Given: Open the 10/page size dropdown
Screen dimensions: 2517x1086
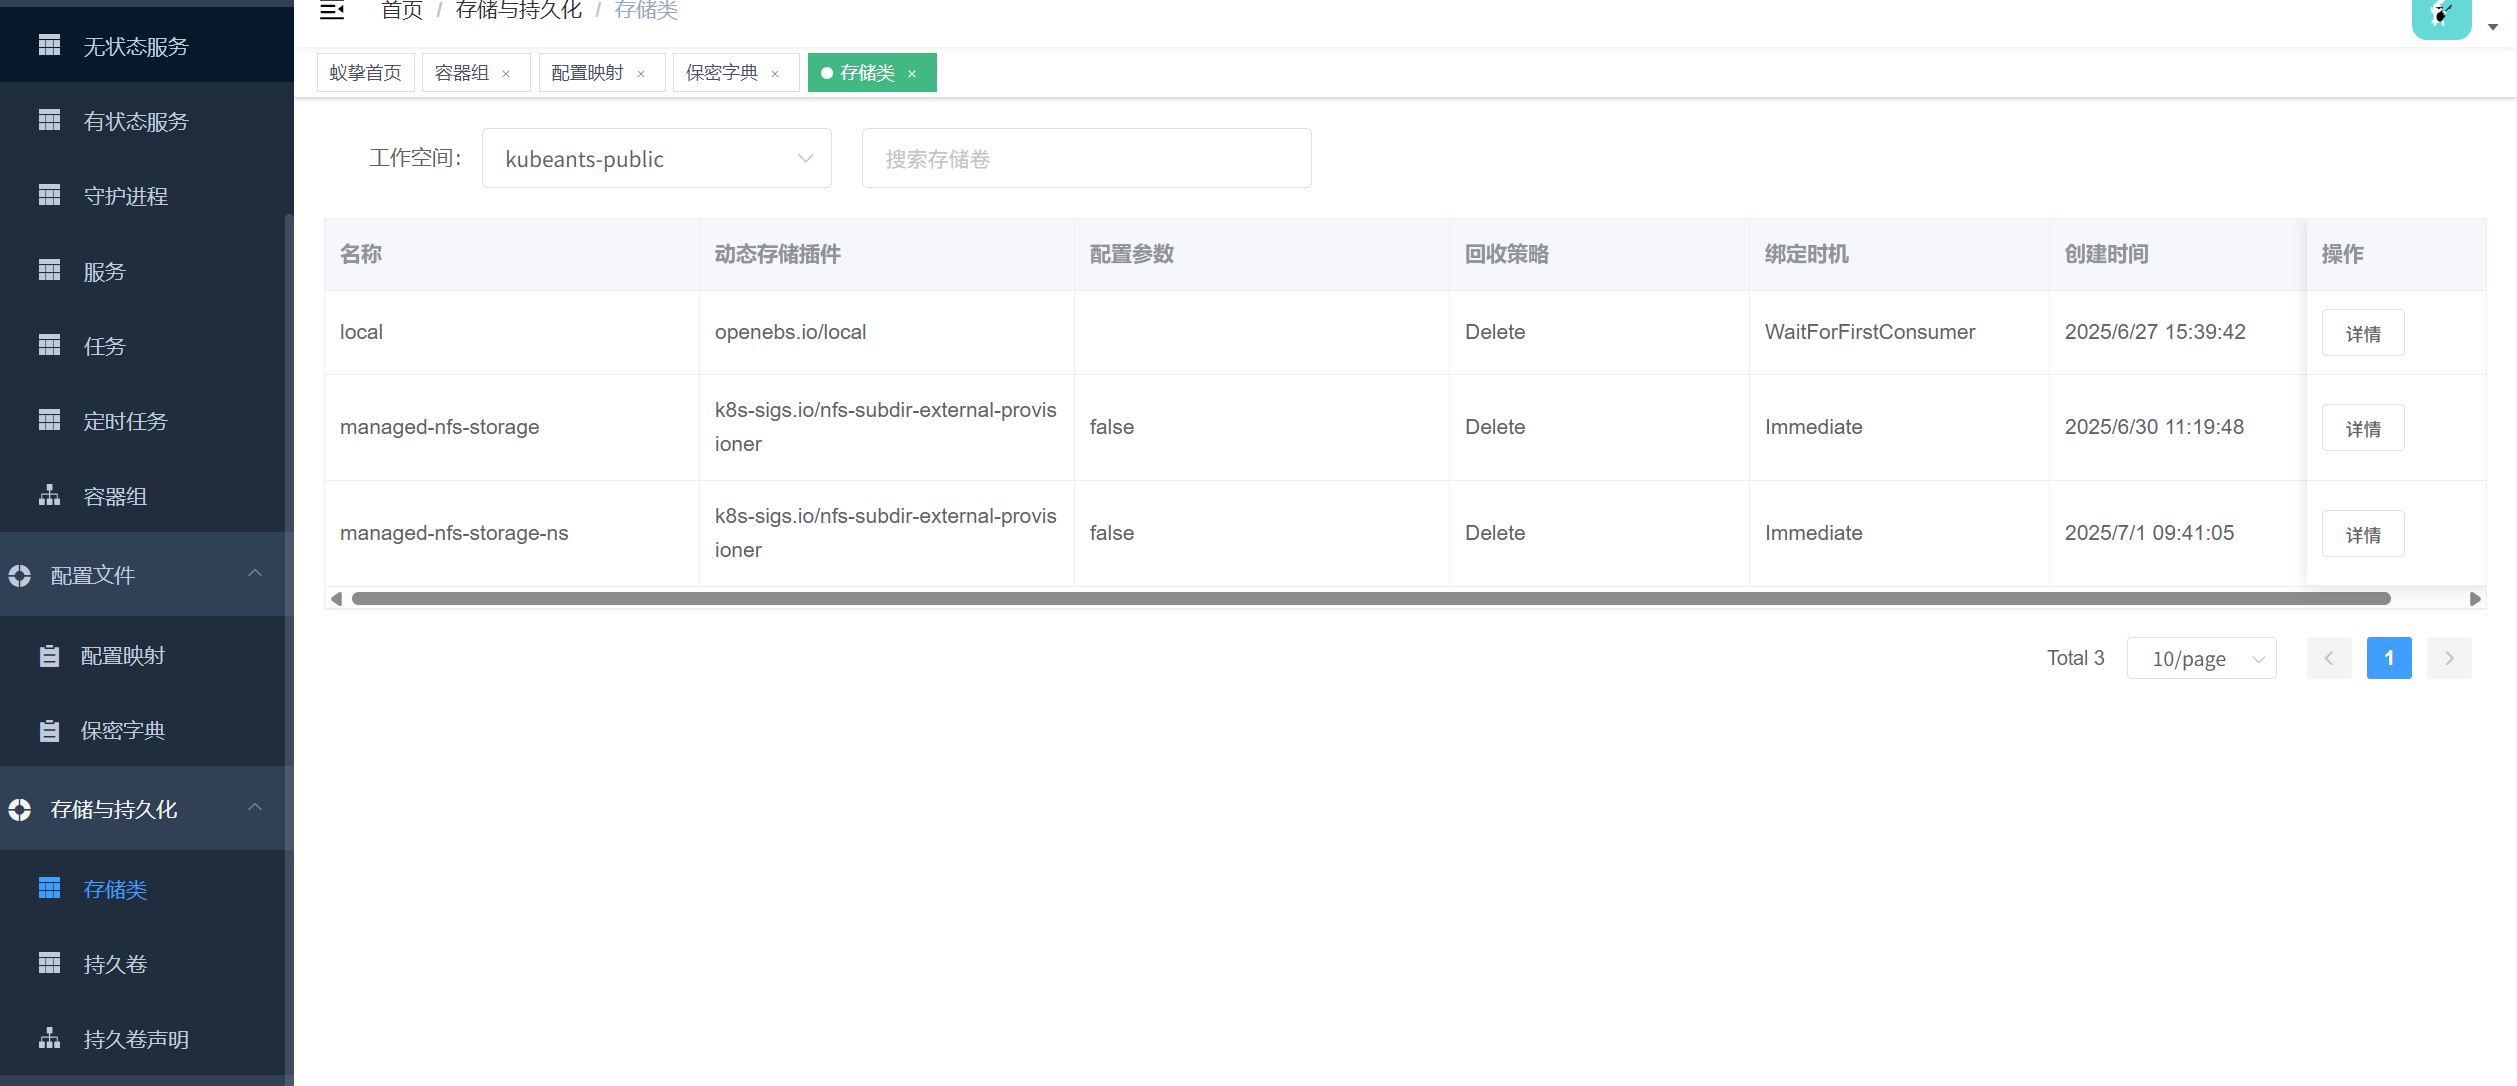Looking at the screenshot, I should (x=2201, y=659).
